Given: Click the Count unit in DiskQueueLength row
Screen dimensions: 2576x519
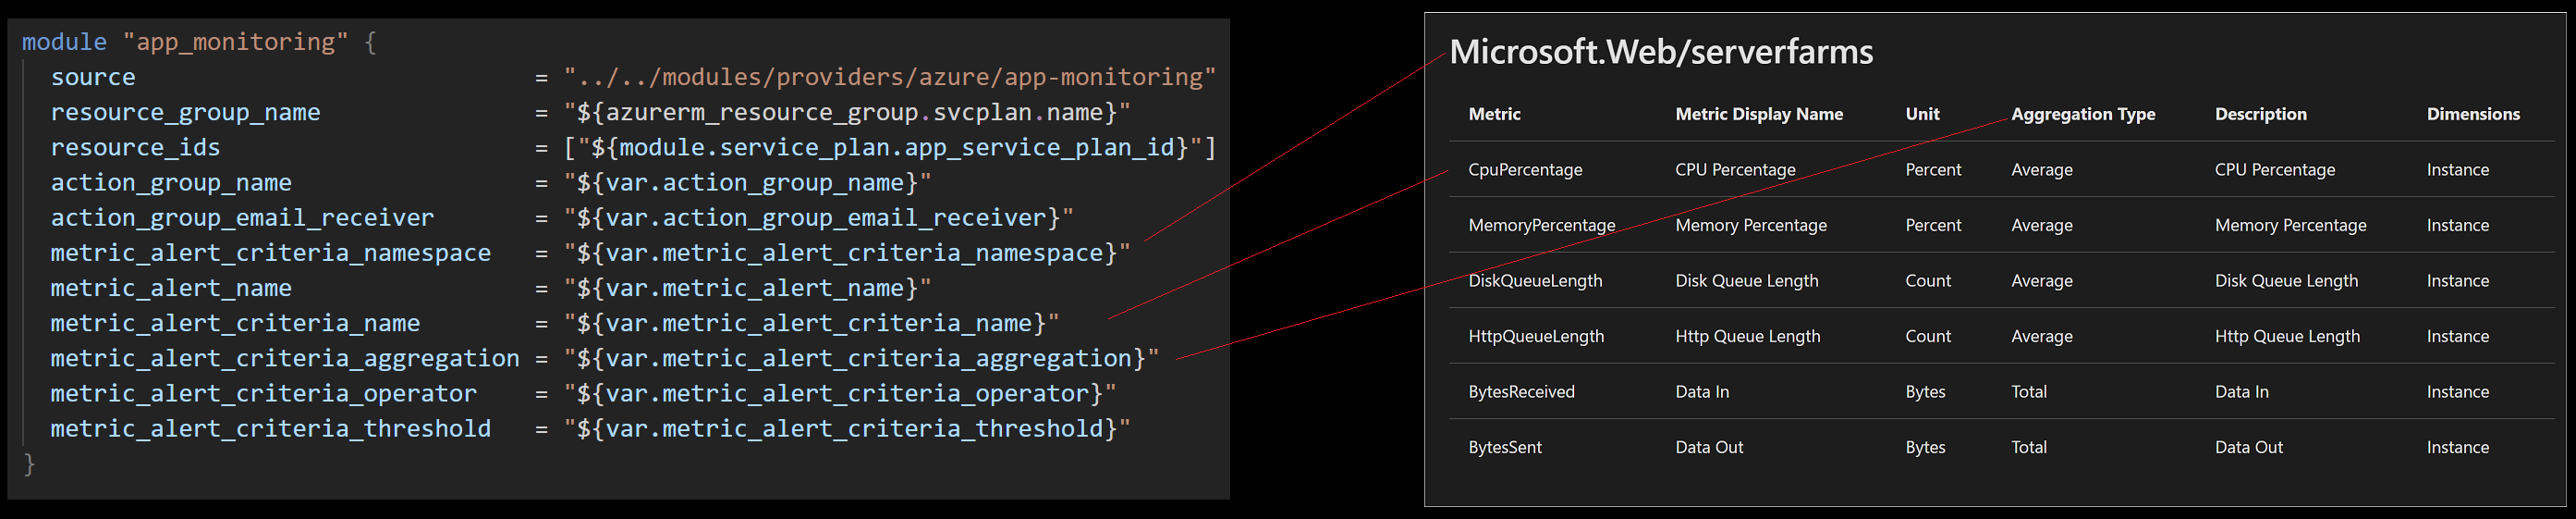Looking at the screenshot, I should pyautogui.click(x=1928, y=281).
